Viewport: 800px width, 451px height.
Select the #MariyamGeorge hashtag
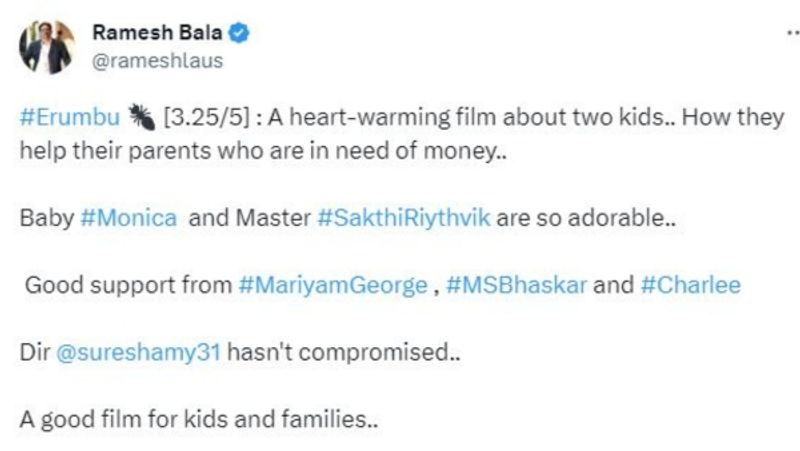(x=333, y=285)
